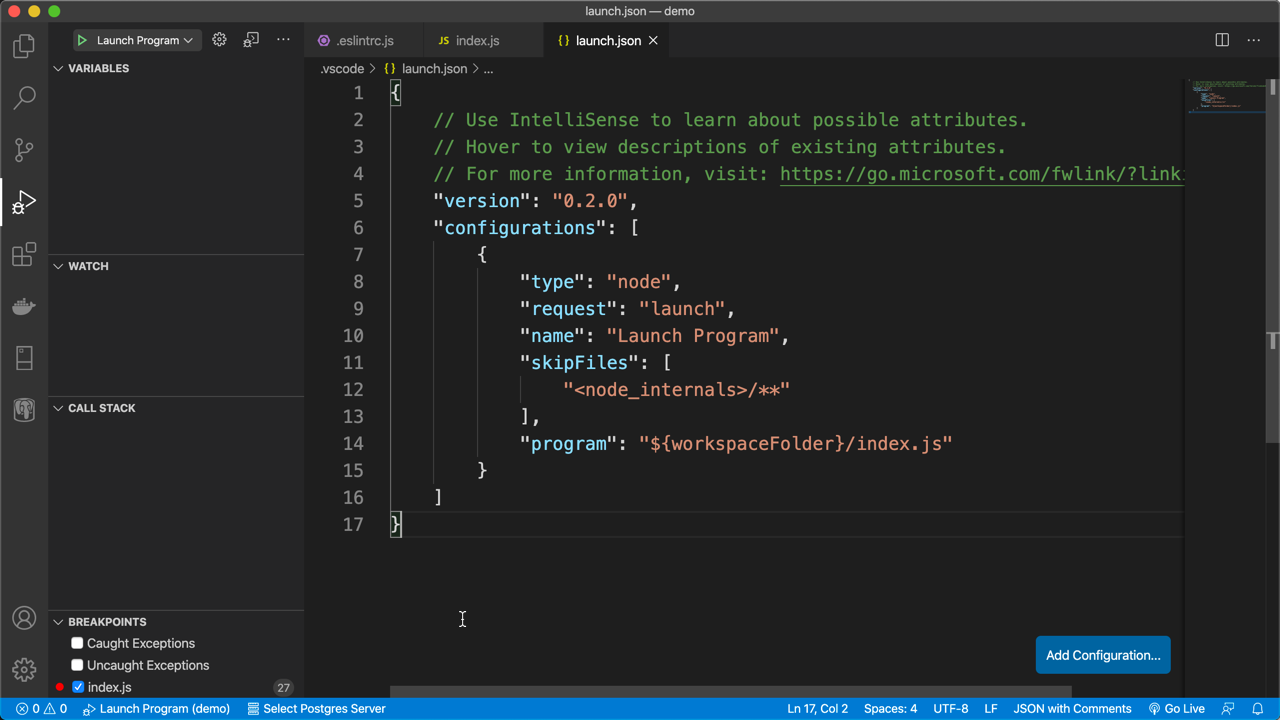
Task: Click the UTF-8 encoding status item
Action: click(x=950, y=709)
